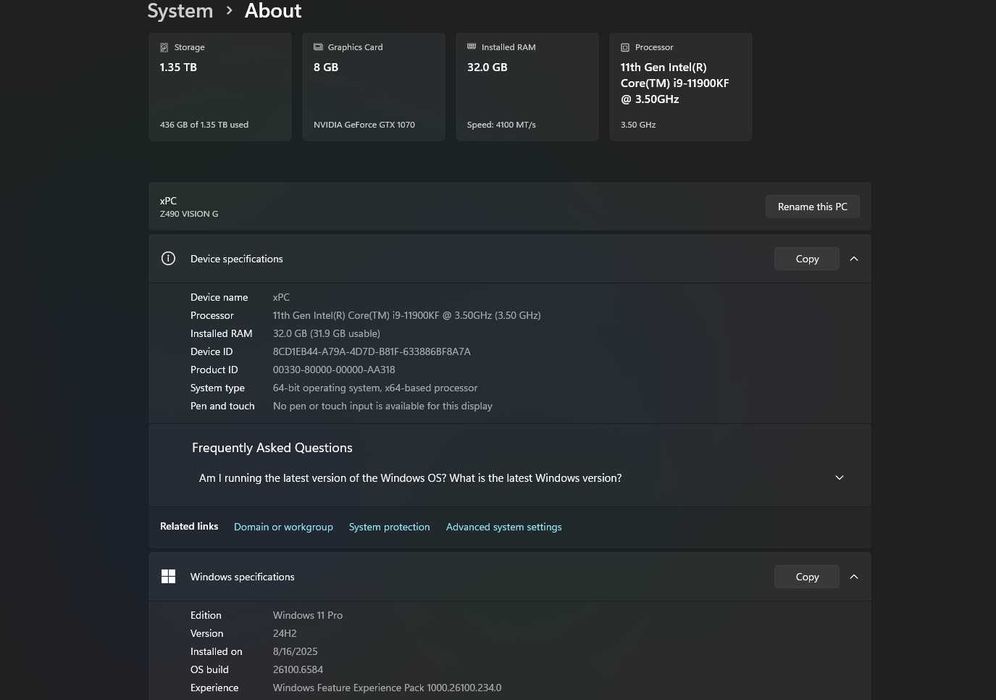996x700 pixels.
Task: Click the Windows logo icon
Action: pyautogui.click(x=168, y=576)
